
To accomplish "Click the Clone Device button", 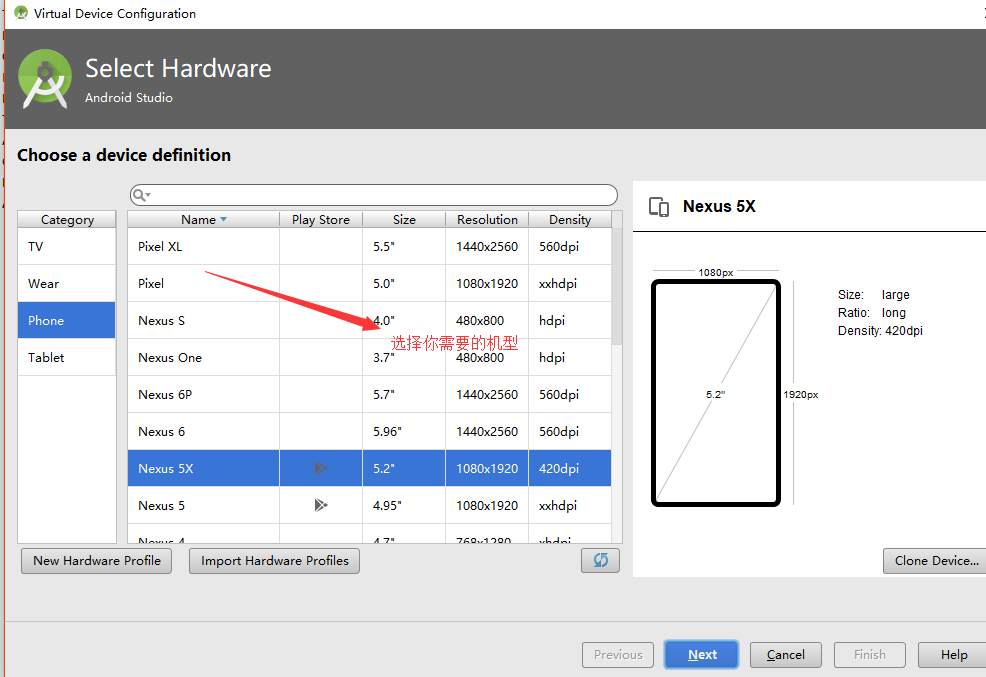I will 936,561.
